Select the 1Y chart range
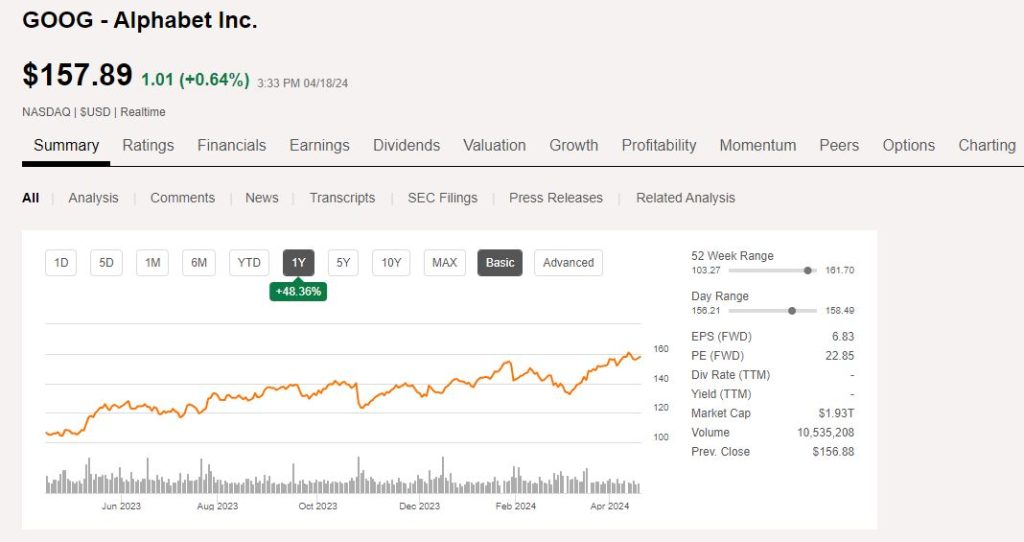Screen dimensions: 1024x542 (x=298, y=263)
